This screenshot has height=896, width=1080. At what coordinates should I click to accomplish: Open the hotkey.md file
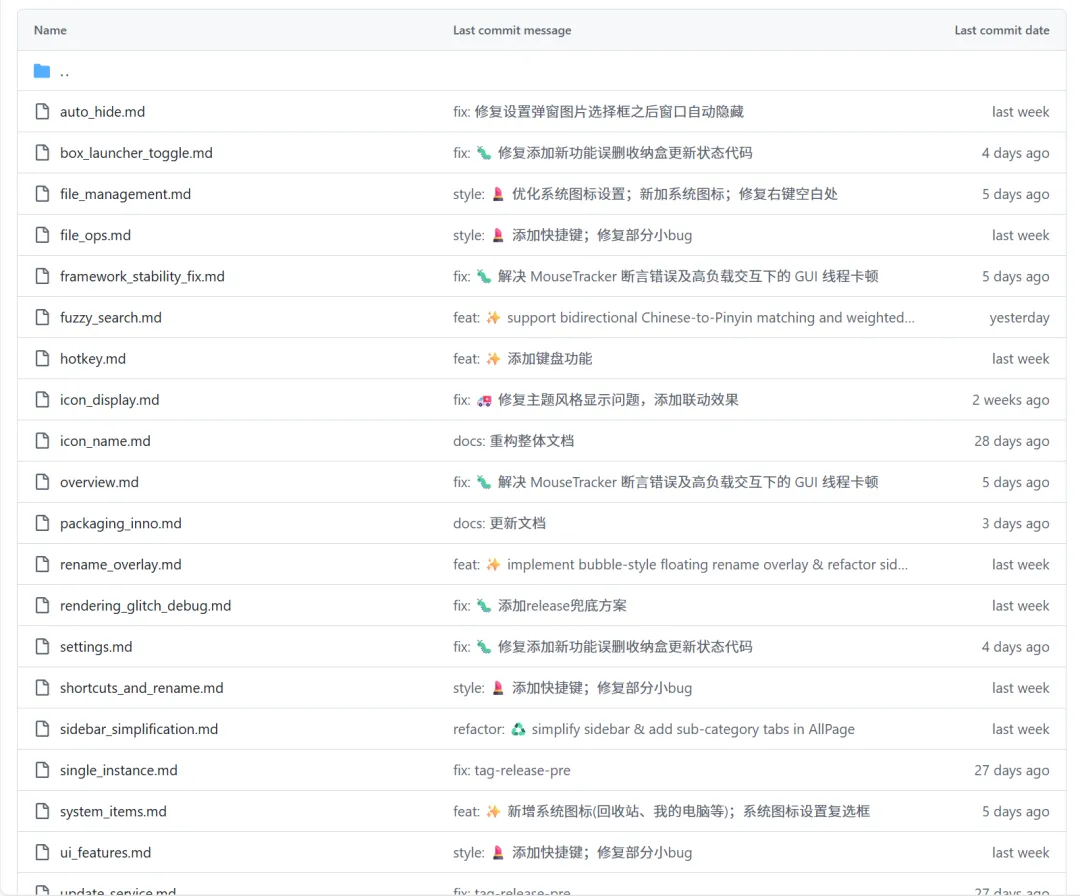(x=92, y=359)
